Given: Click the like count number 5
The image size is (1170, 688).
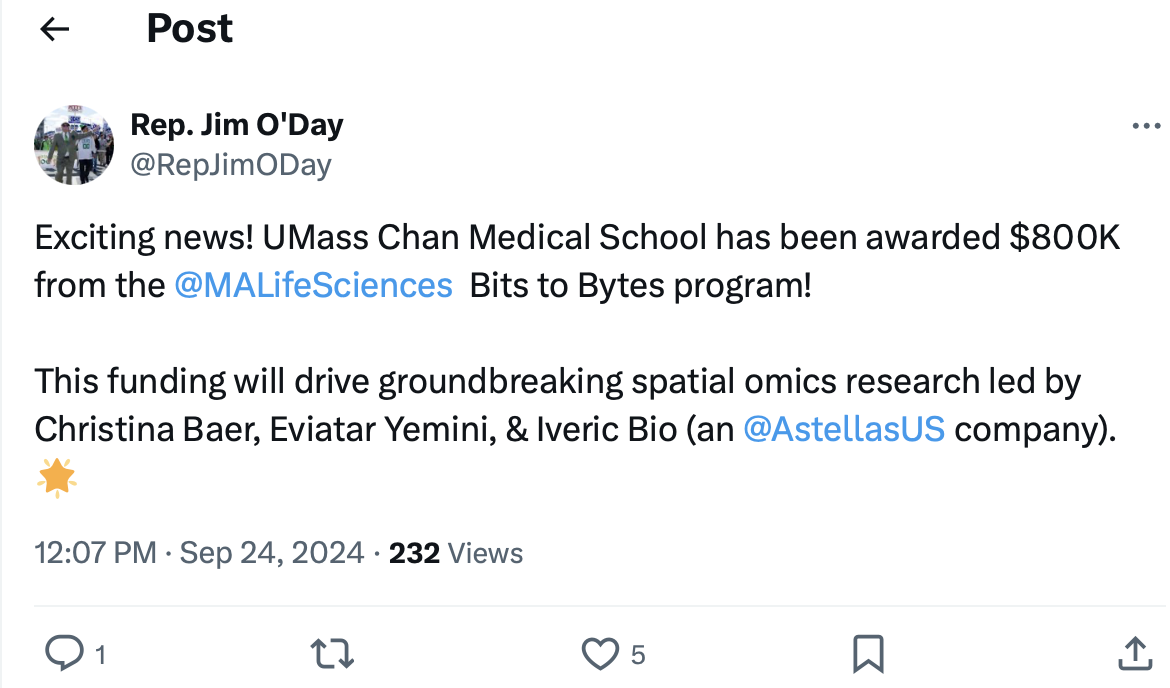Looking at the screenshot, I should 638,655.
